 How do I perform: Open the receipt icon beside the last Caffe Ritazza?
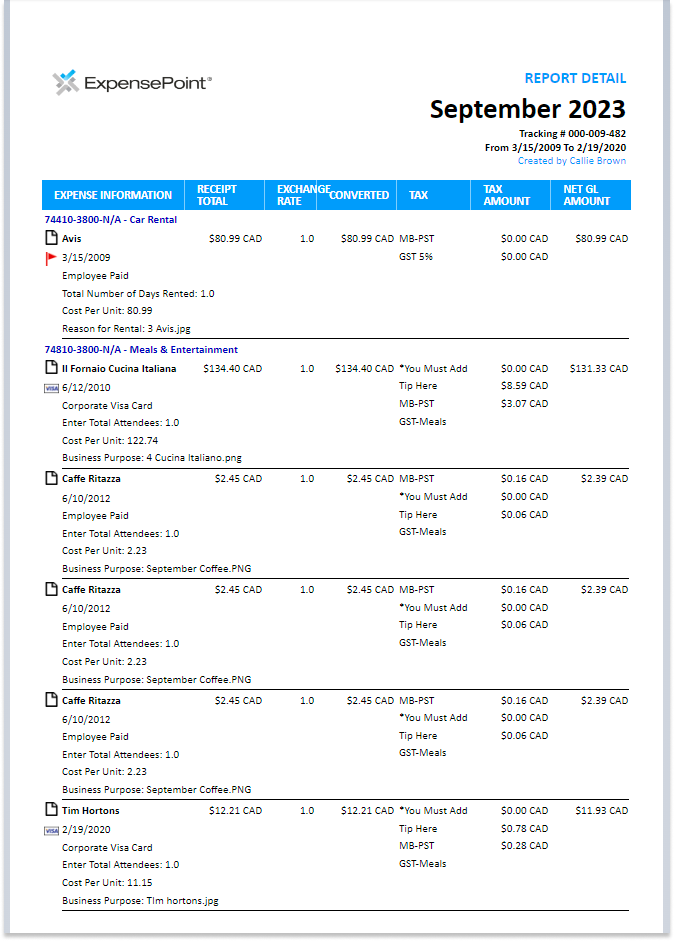[x=50, y=700]
